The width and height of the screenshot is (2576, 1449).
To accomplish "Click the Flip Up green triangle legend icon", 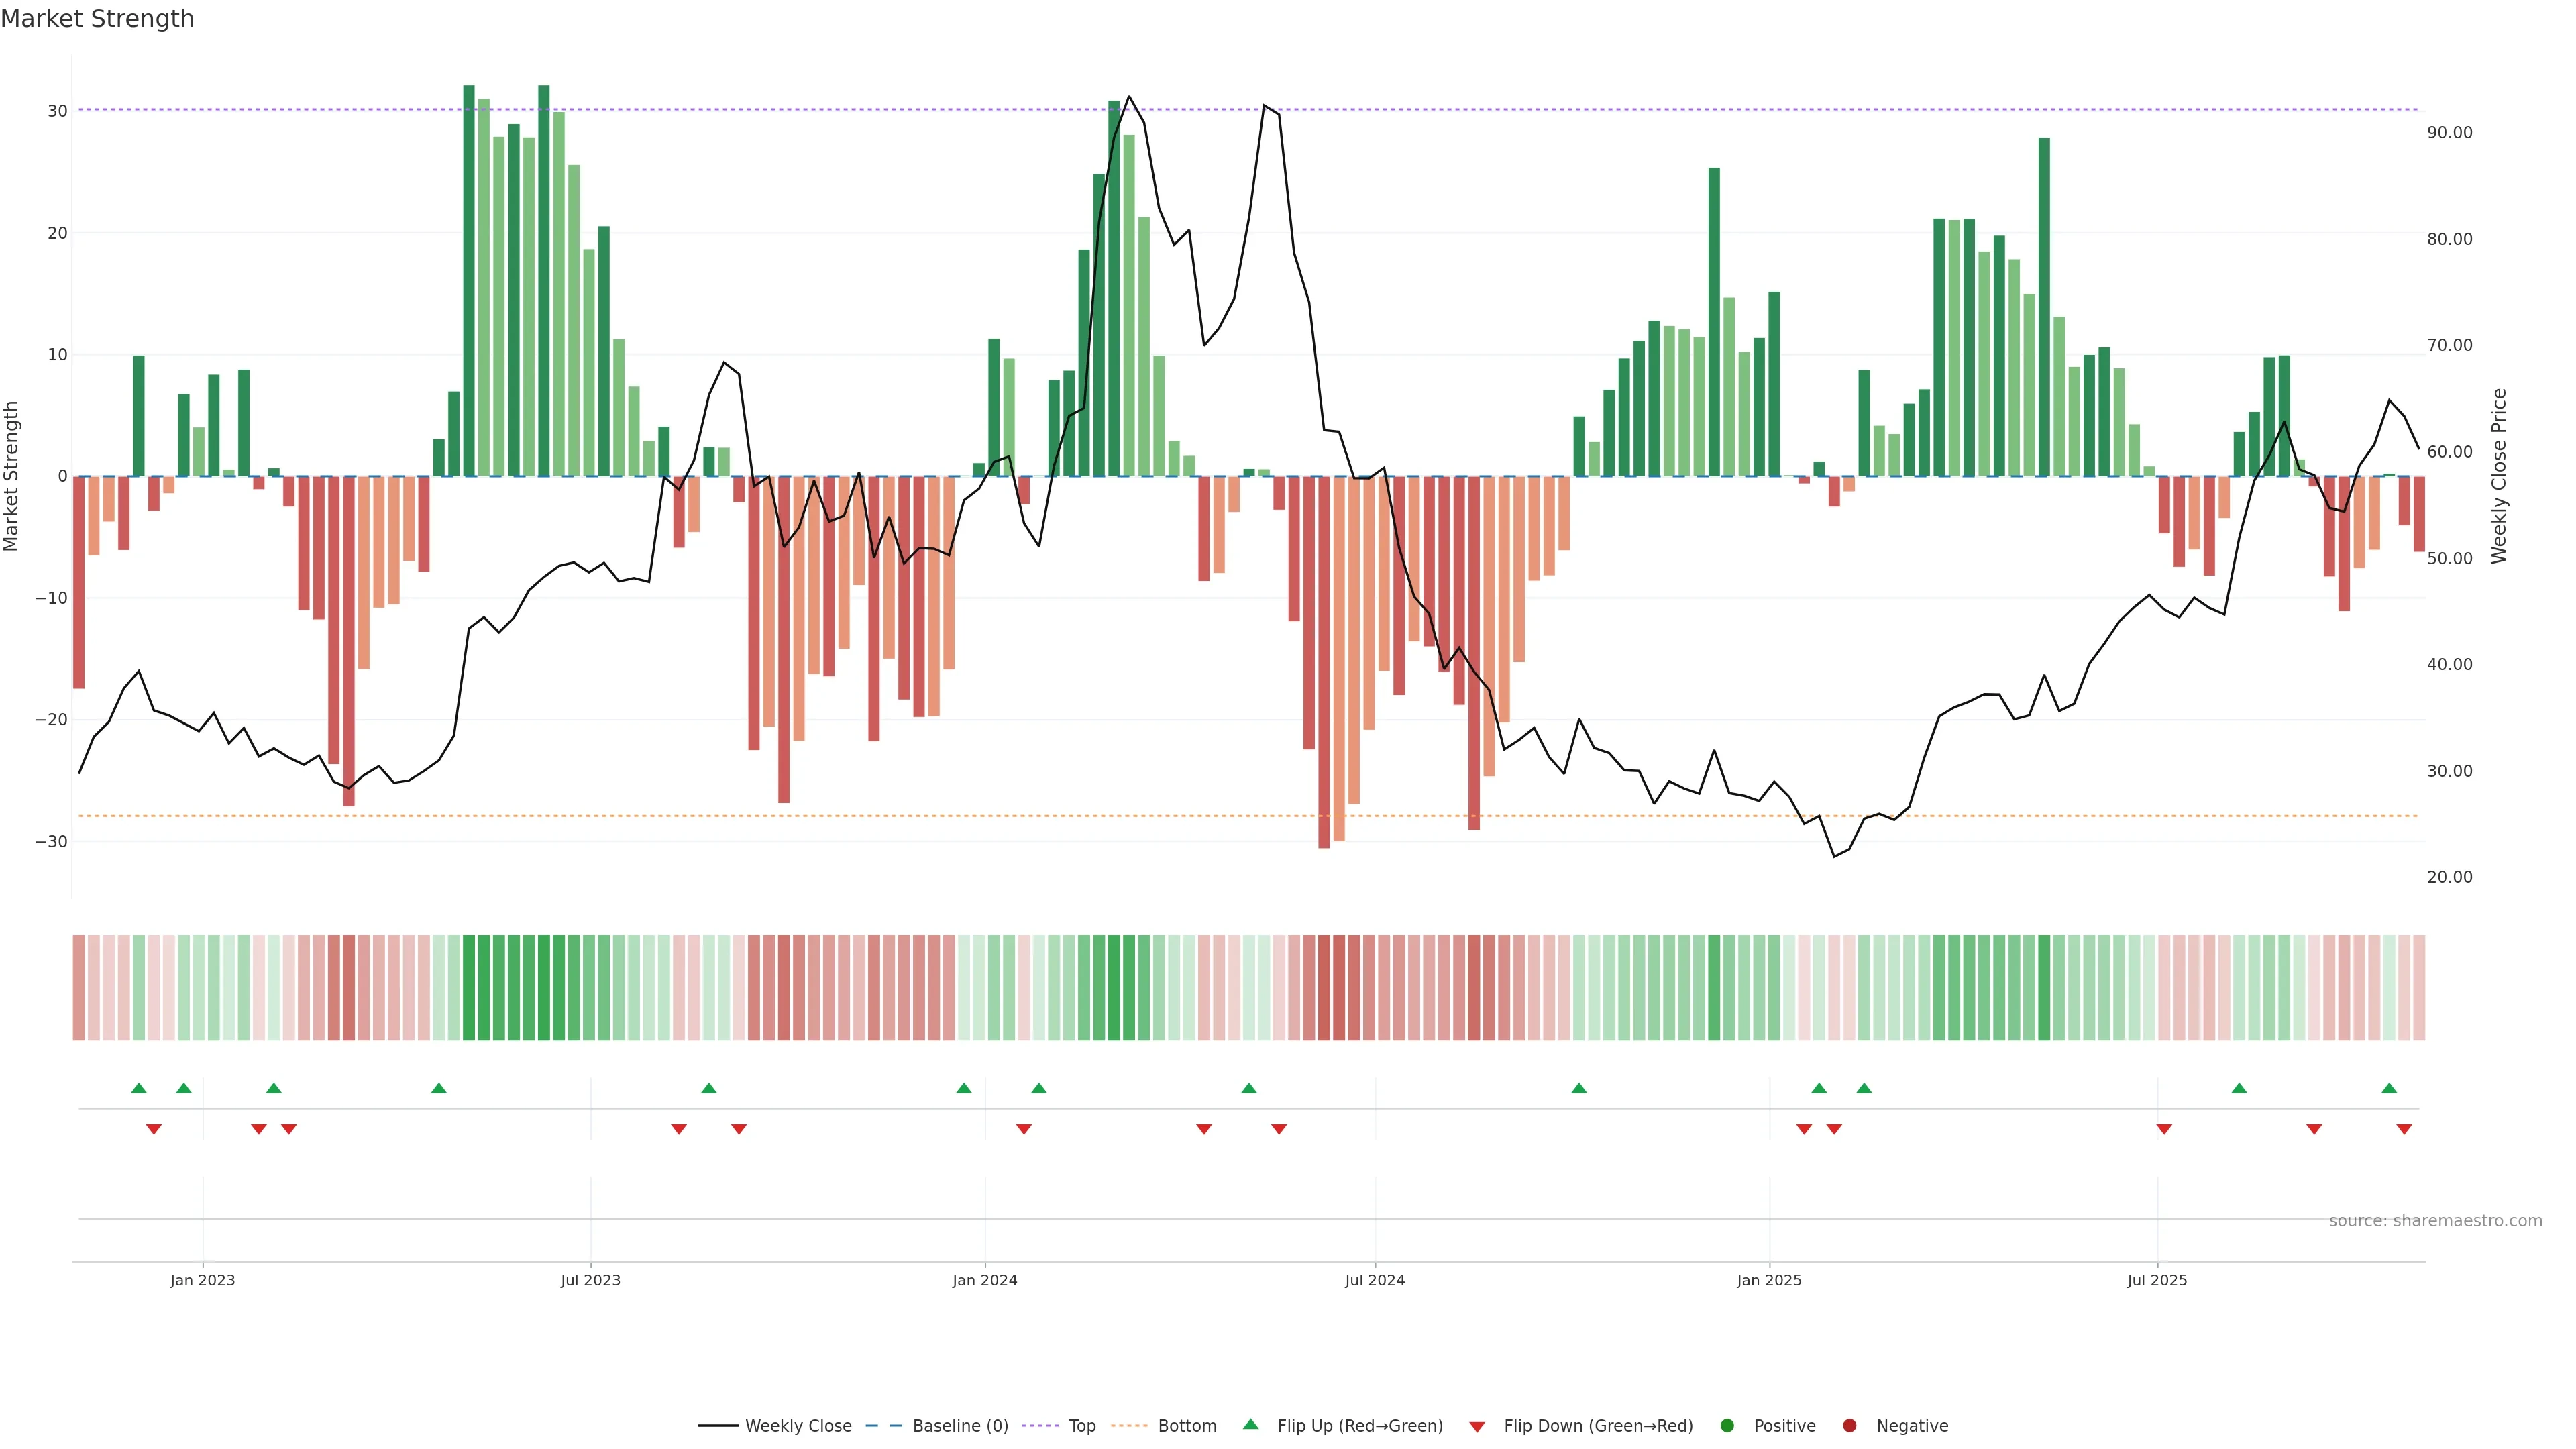I will pyautogui.click(x=1250, y=1425).
